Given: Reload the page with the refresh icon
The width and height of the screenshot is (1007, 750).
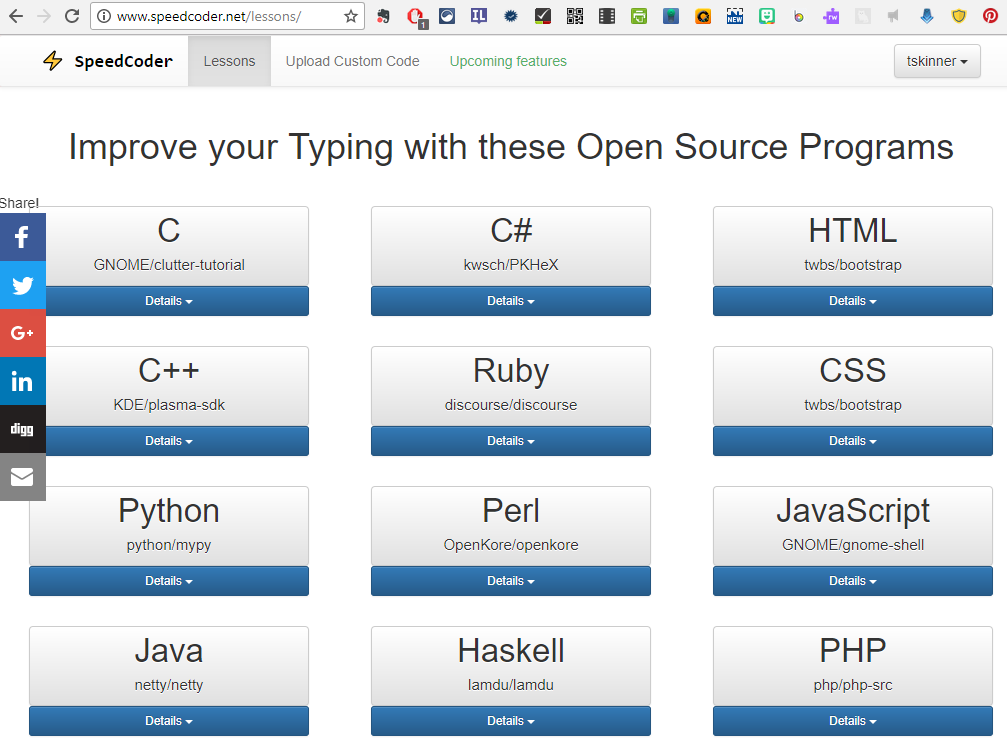Looking at the screenshot, I should tap(72, 16).
